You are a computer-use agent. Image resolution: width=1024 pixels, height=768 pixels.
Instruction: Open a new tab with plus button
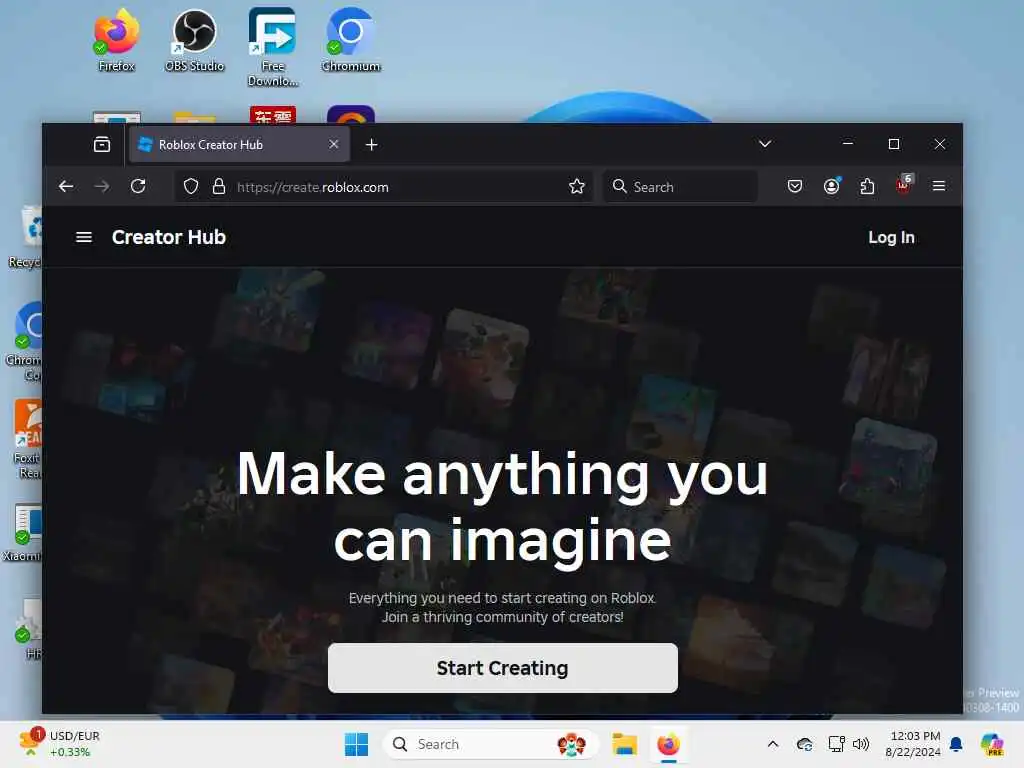(x=372, y=144)
